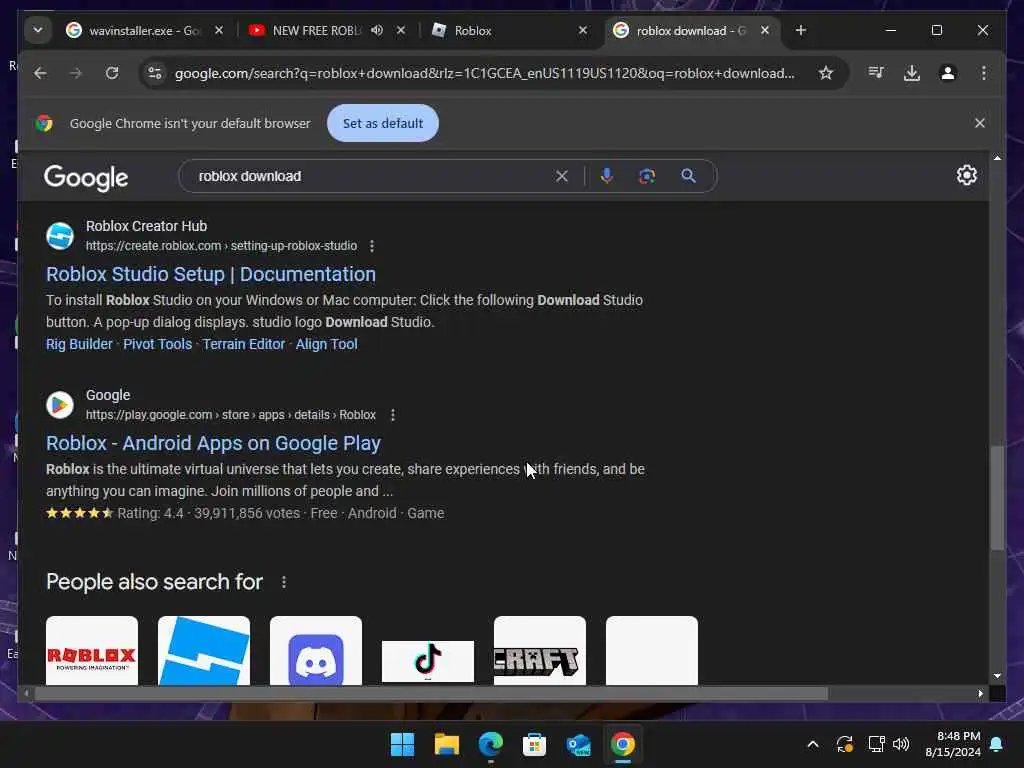Click the Chrome taskbar icon
1024x768 pixels.
622,744
